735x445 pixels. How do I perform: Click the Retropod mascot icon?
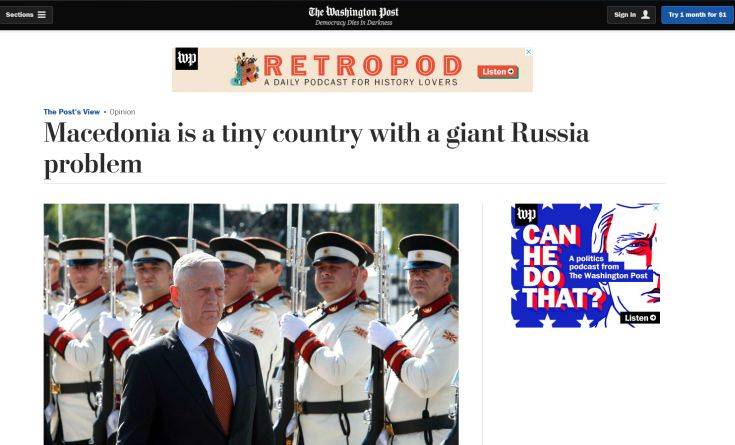(245, 69)
